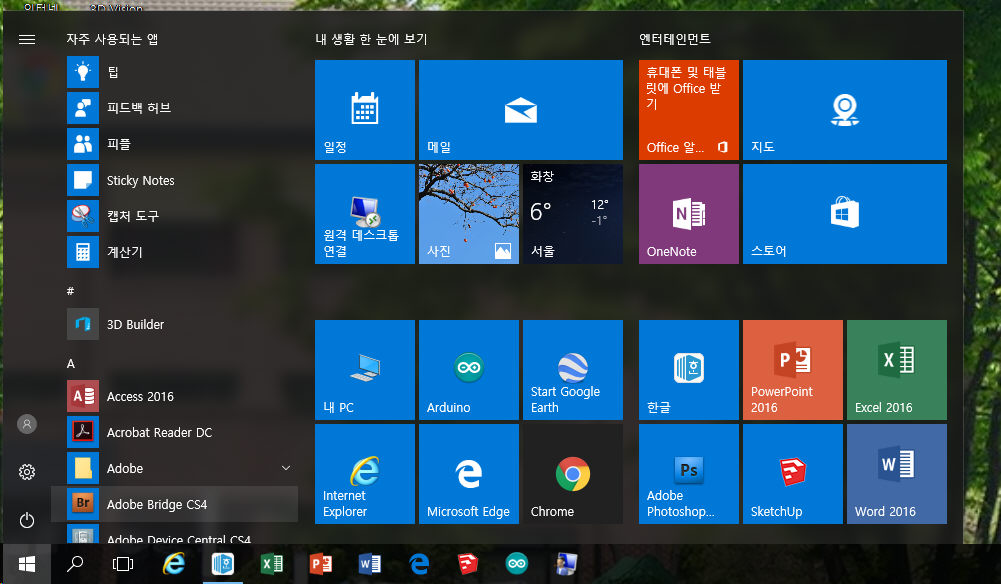Open 원격 데스크톱 연결 tile
This screenshot has height=584, width=1001.
[365, 214]
